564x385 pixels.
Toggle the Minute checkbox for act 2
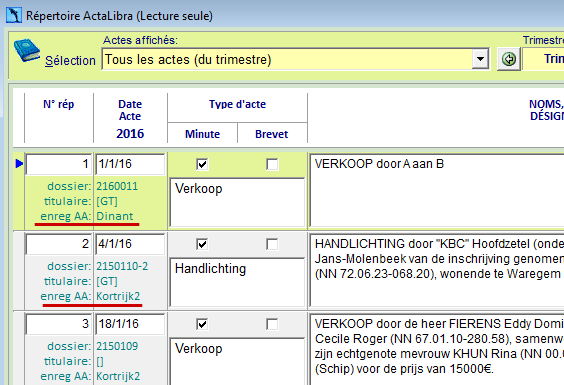(x=202, y=244)
